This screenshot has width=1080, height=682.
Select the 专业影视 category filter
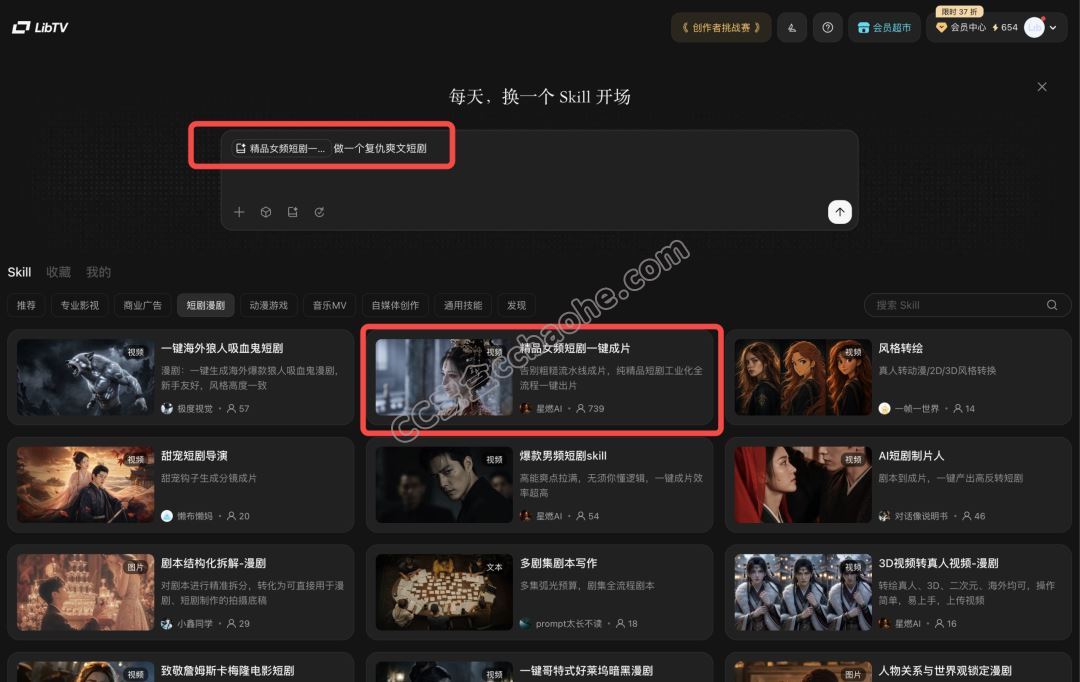(80, 305)
